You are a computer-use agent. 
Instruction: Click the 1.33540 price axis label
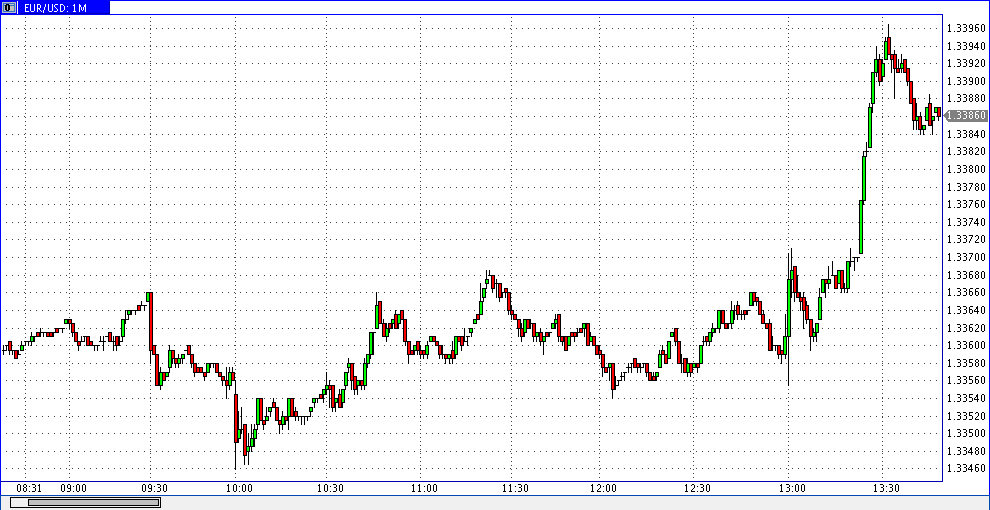(967, 398)
